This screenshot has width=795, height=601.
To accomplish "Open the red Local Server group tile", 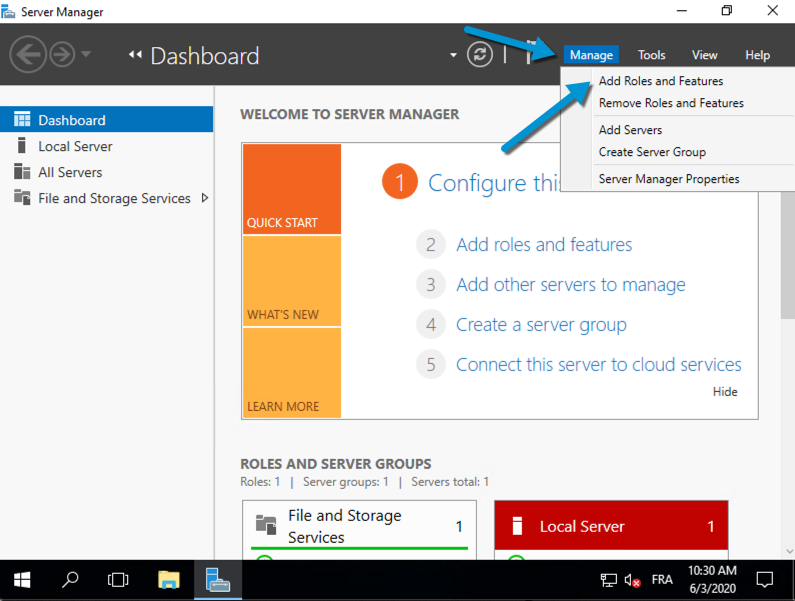I will [611, 529].
